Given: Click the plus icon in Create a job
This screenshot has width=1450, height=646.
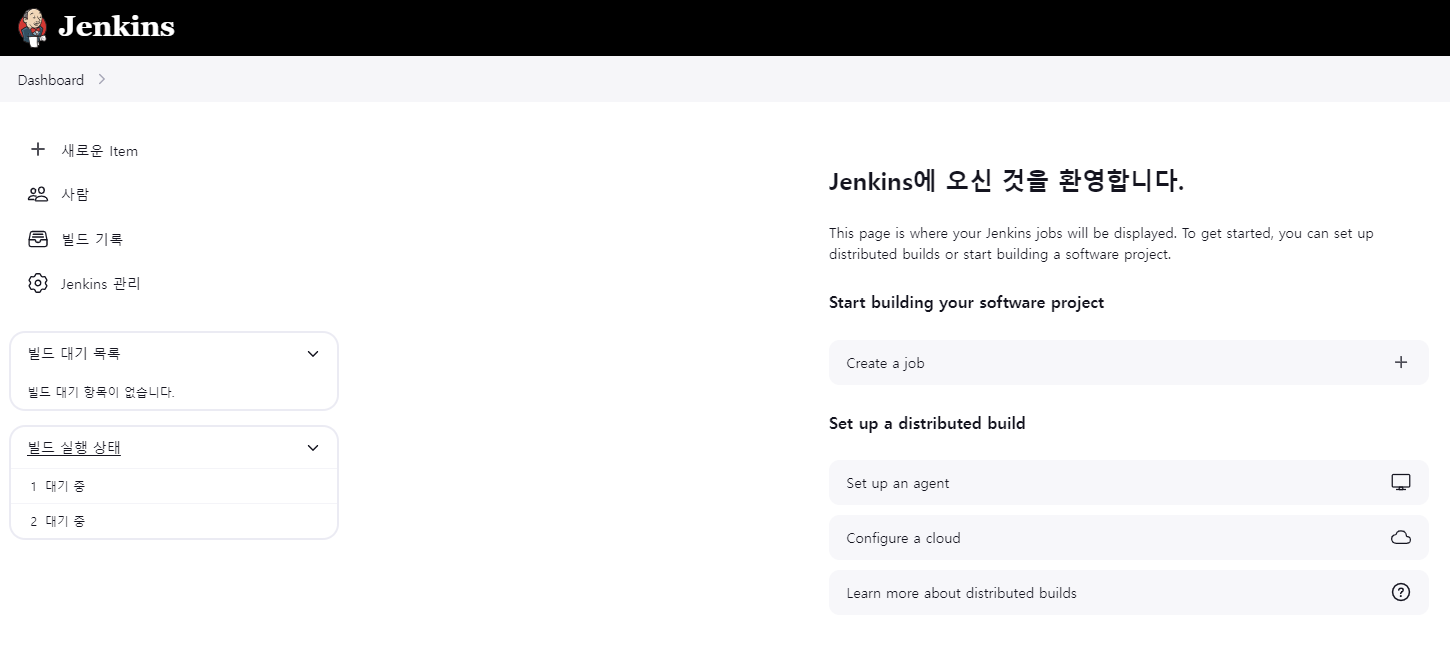Looking at the screenshot, I should (1401, 362).
